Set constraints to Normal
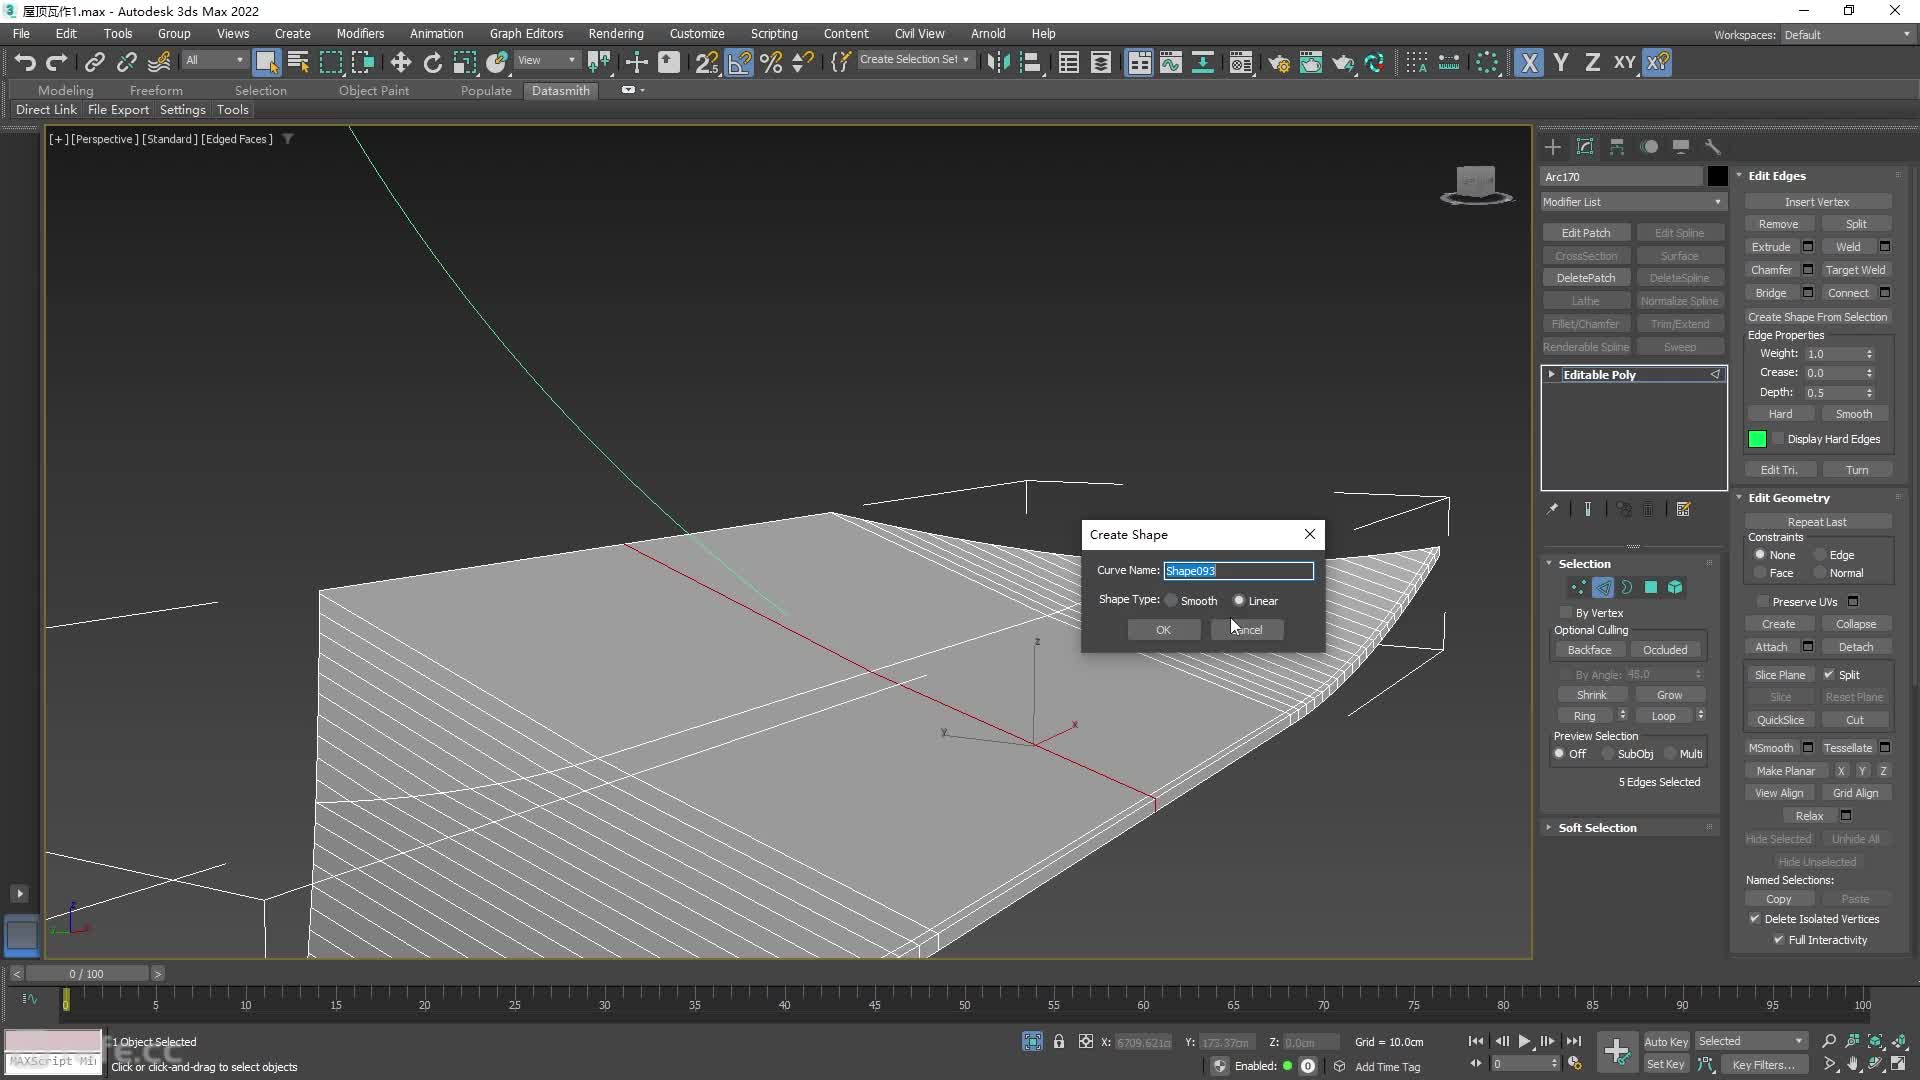This screenshot has width=1920, height=1080. coord(1820,573)
